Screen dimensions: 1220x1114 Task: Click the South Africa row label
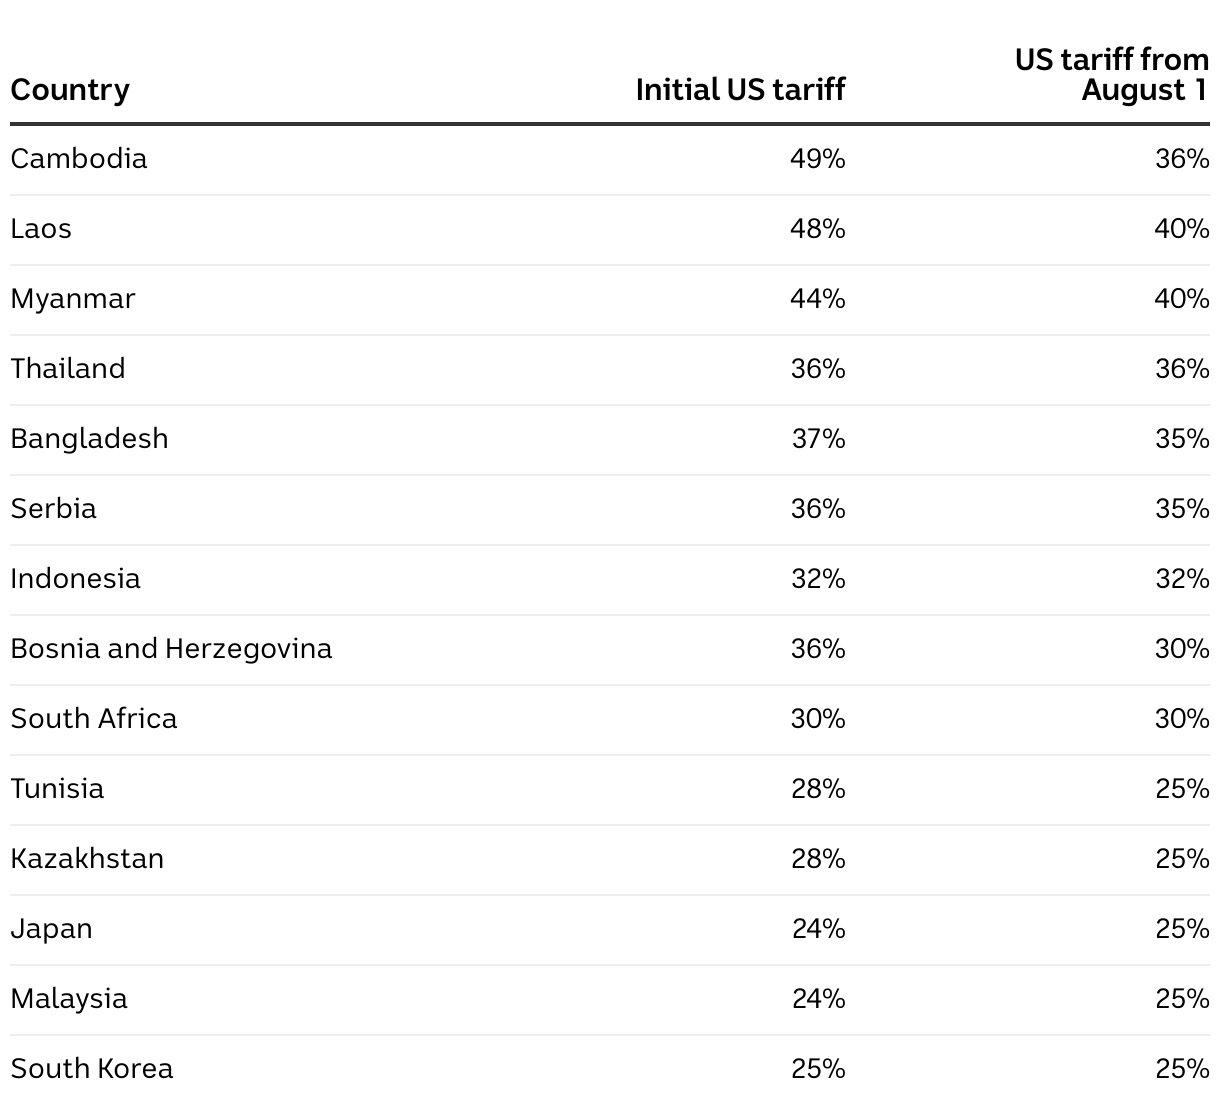94,719
